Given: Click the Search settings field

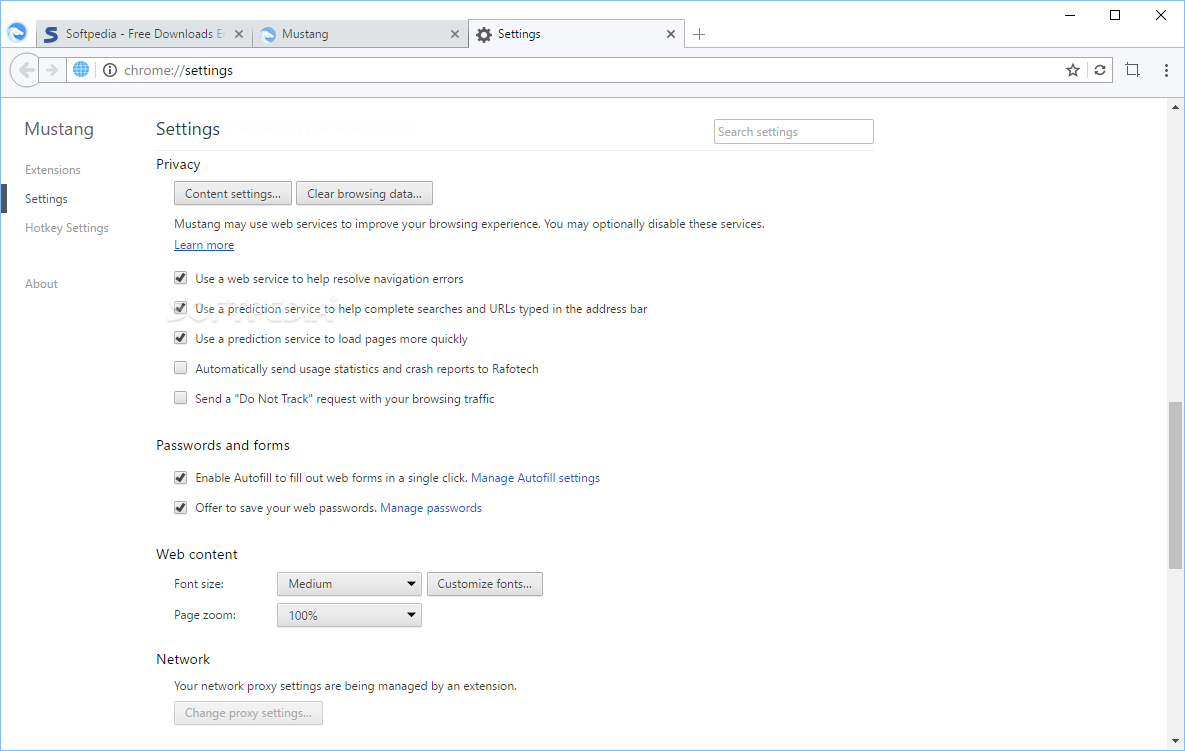Looking at the screenshot, I should pyautogui.click(x=794, y=131).
